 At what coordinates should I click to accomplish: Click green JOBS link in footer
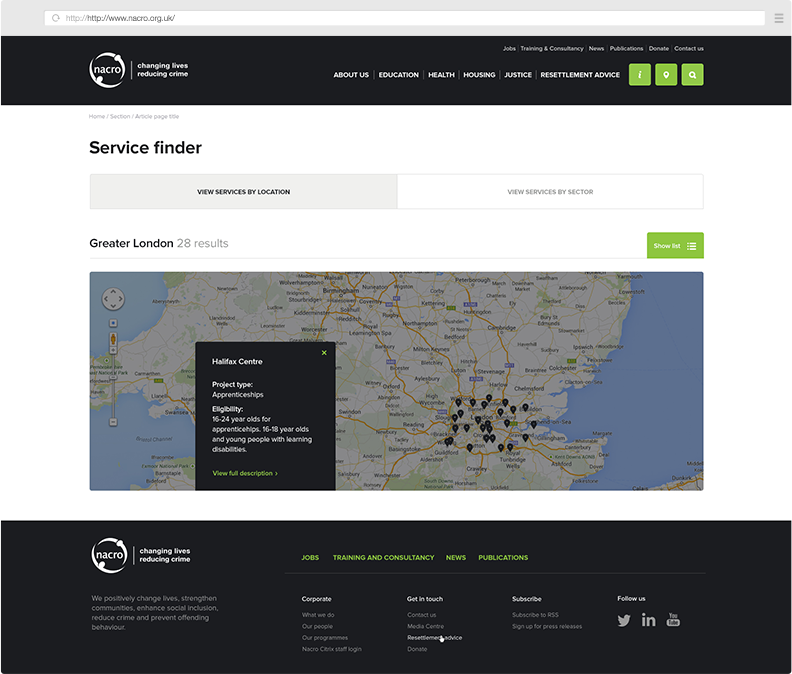[310, 558]
